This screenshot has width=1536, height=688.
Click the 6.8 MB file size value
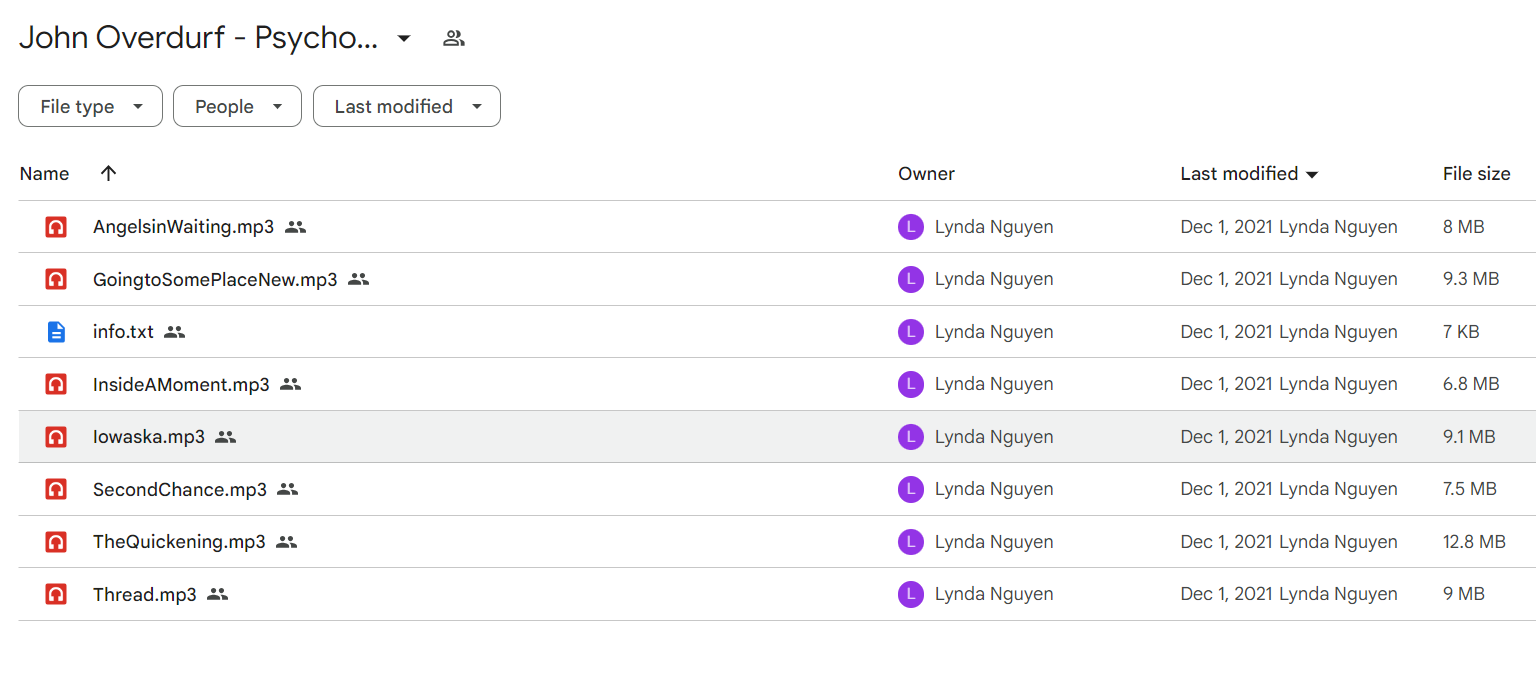(1471, 384)
